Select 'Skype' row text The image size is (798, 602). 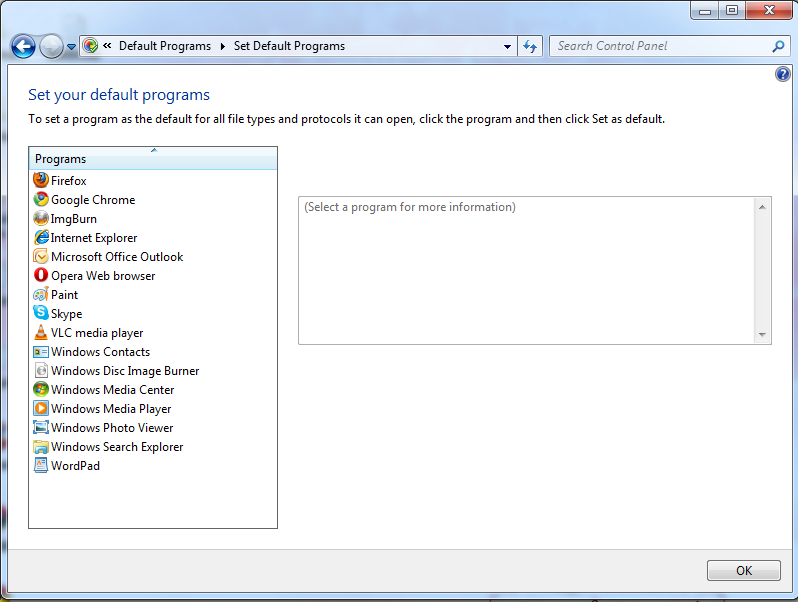click(x=66, y=314)
